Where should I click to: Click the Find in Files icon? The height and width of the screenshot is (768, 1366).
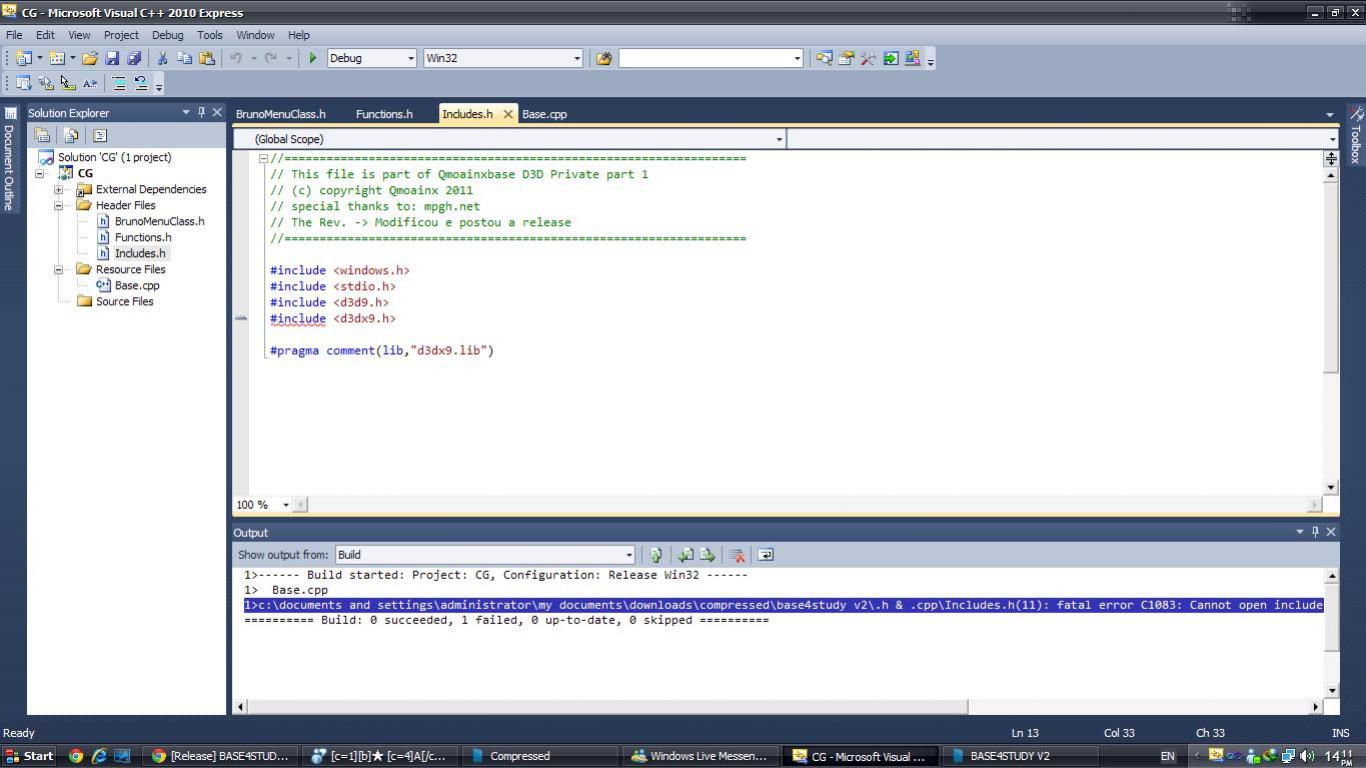(x=604, y=58)
